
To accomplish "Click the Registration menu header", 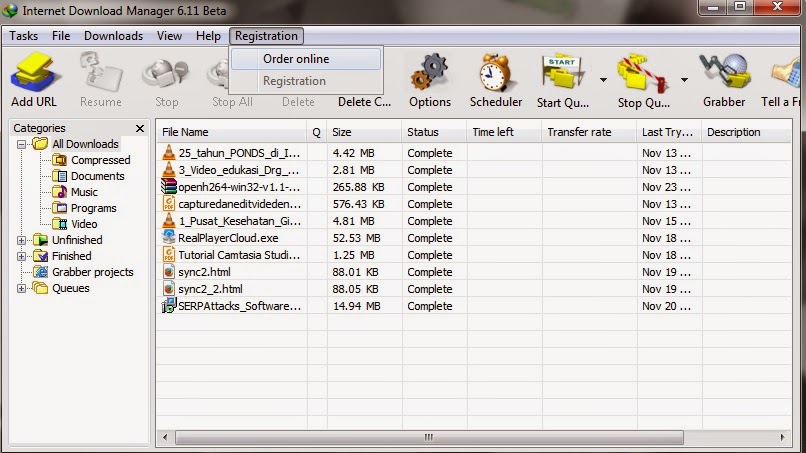I will click(x=266, y=36).
